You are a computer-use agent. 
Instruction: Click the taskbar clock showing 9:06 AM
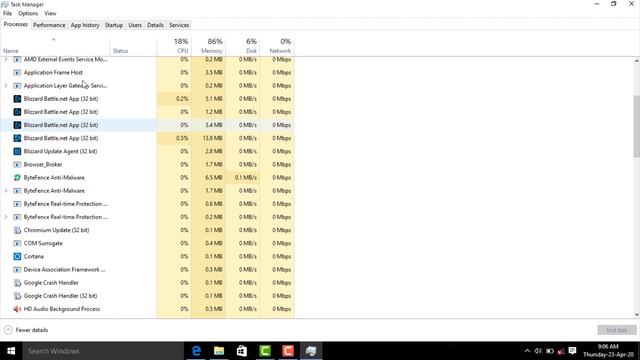(x=608, y=351)
